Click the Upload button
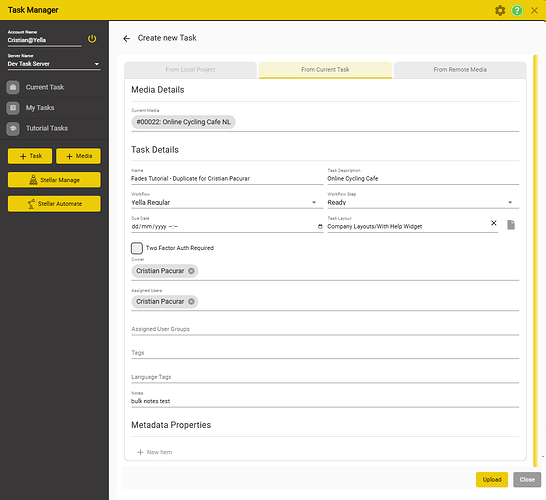 [492, 479]
